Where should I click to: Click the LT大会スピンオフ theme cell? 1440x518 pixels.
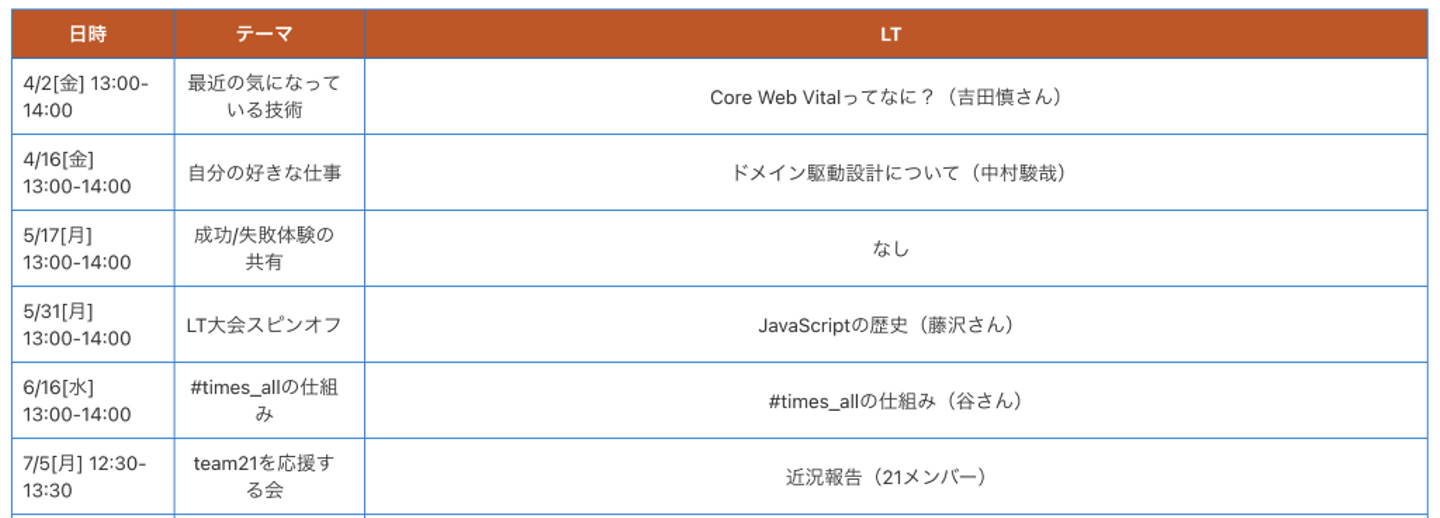[265, 325]
